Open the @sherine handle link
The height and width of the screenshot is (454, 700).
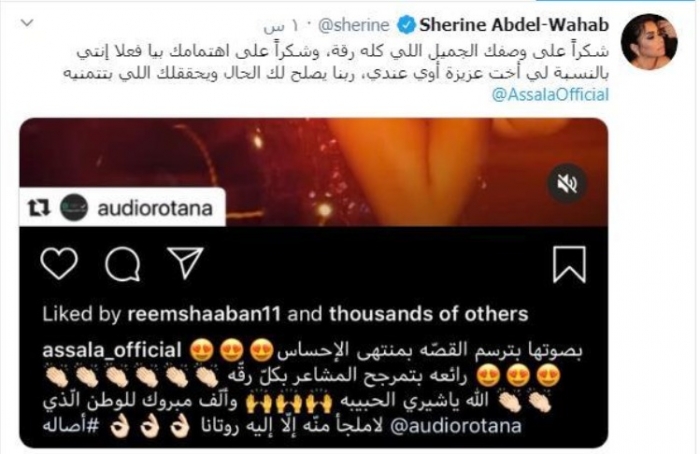(x=353, y=25)
